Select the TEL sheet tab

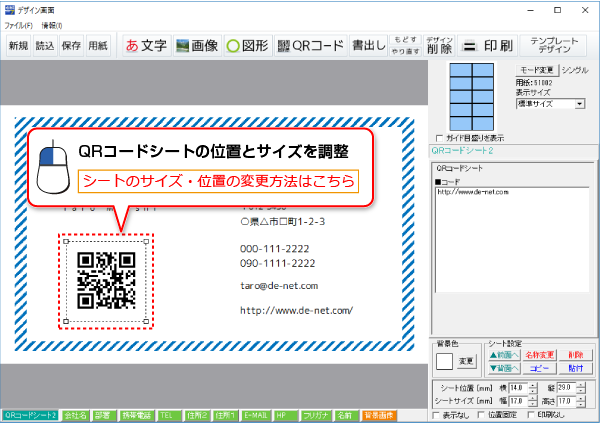point(167,415)
